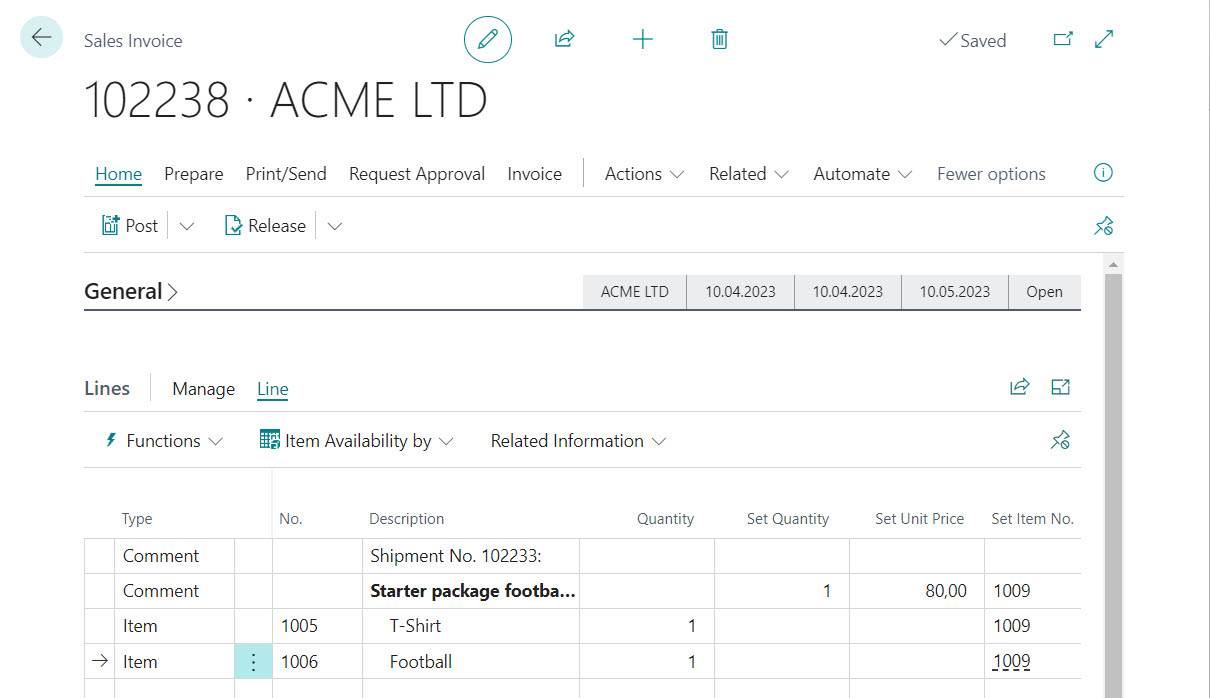Click the Set Unit Price column header
1210x698 pixels.
pyautogui.click(x=920, y=519)
